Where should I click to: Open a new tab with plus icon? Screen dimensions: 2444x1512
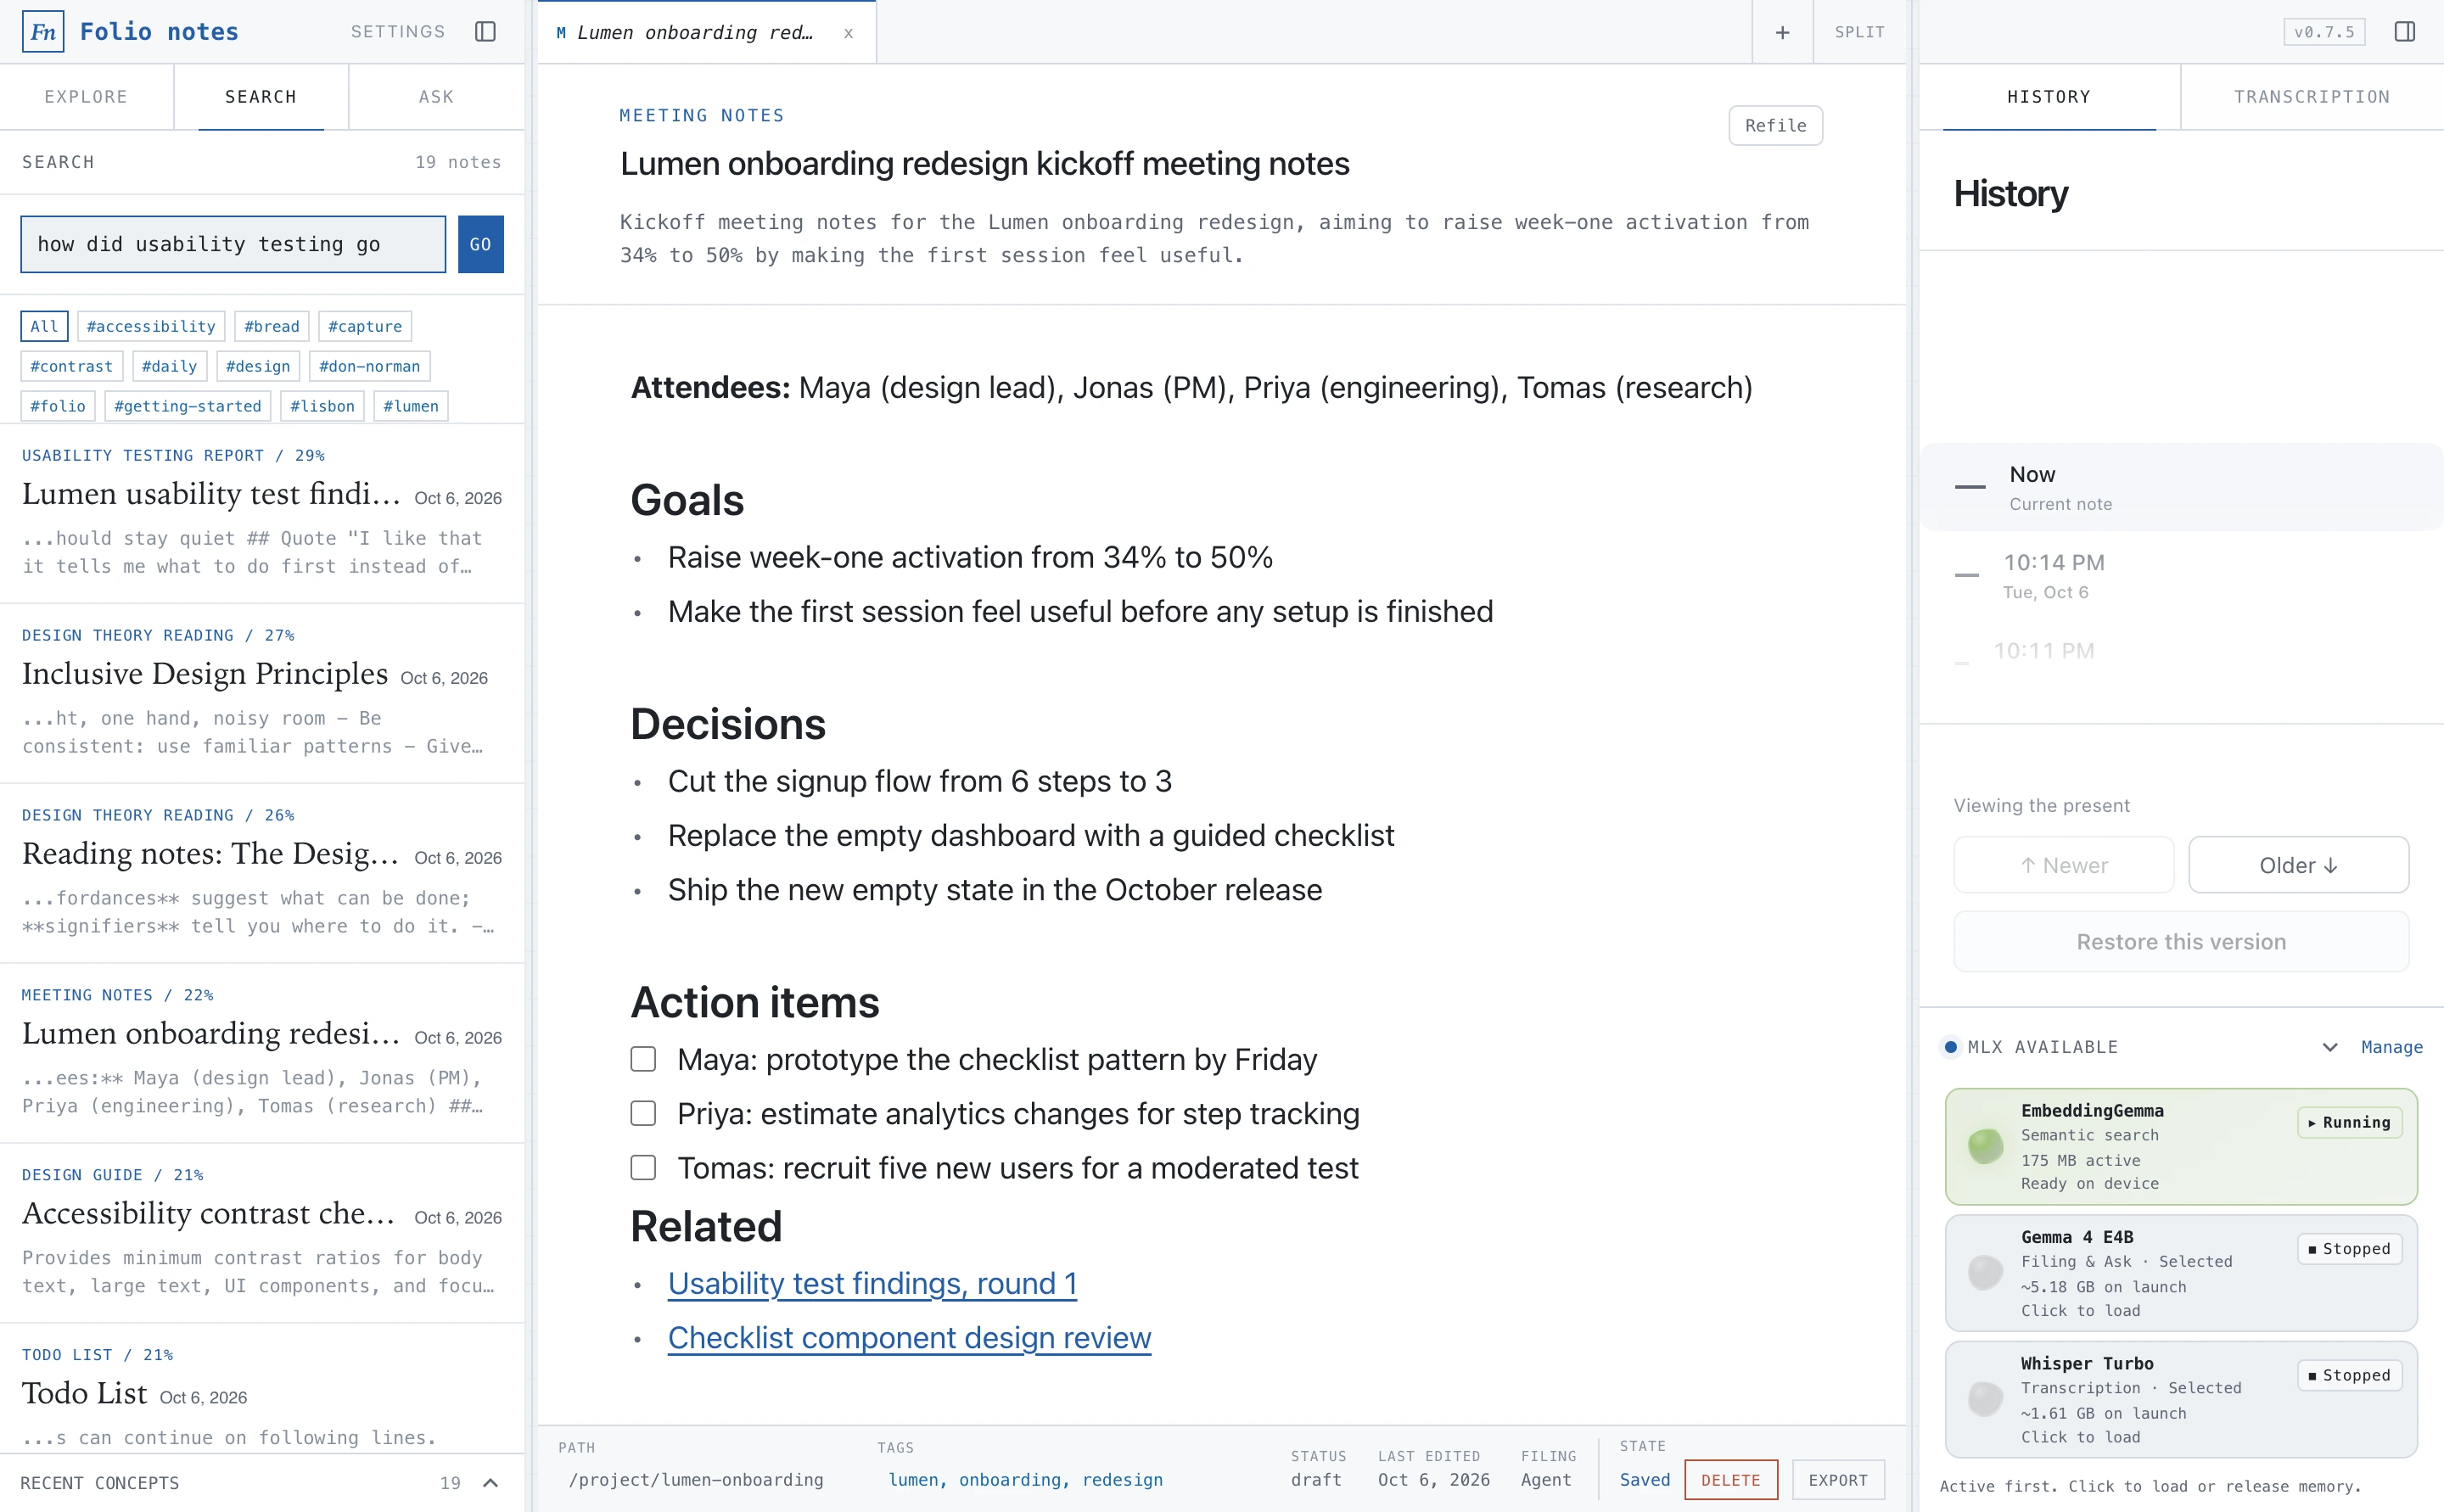[1782, 33]
